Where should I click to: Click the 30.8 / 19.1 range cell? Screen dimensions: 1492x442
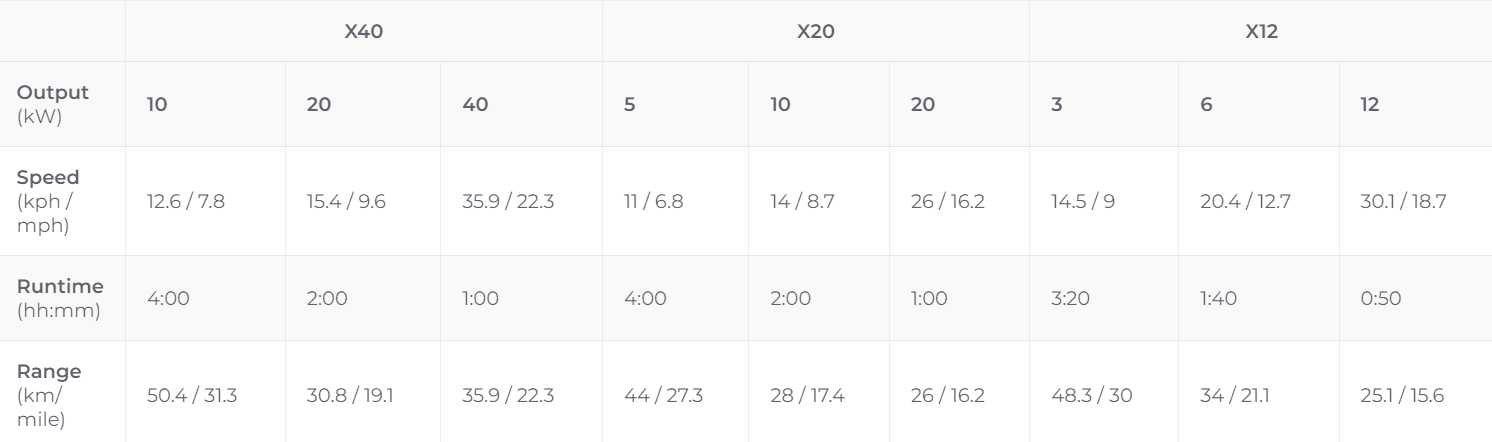350,395
